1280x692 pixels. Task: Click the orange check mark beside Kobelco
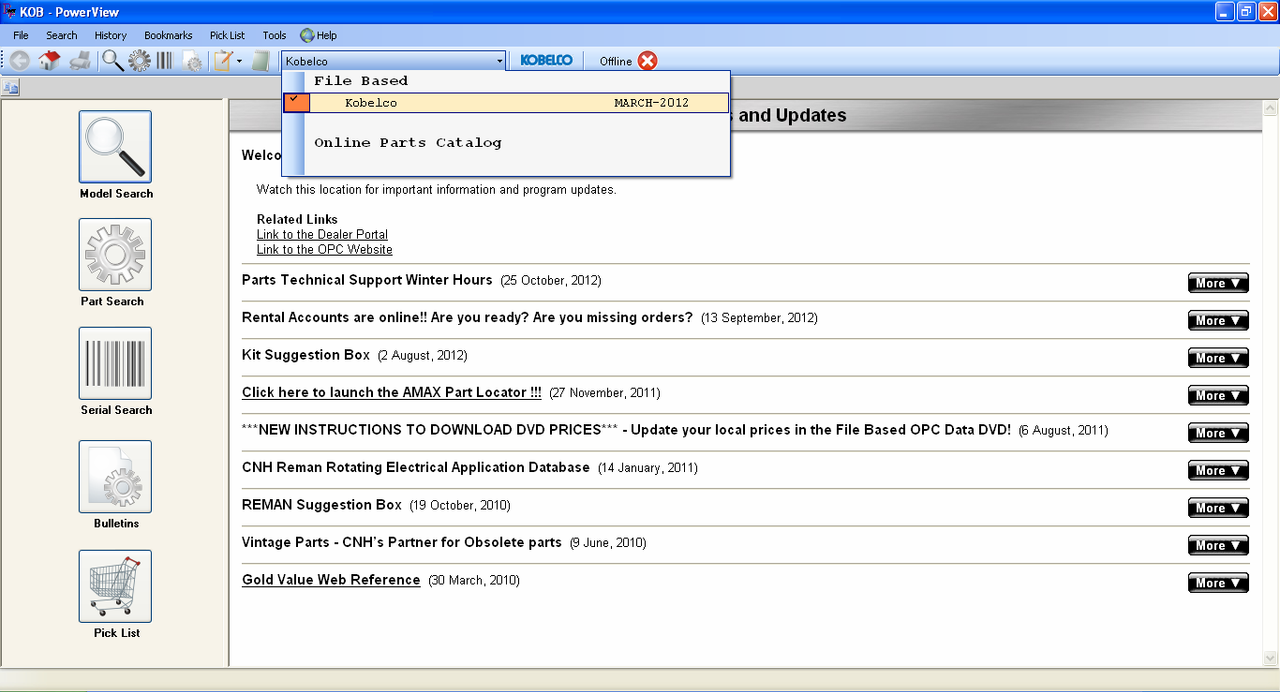tap(297, 103)
